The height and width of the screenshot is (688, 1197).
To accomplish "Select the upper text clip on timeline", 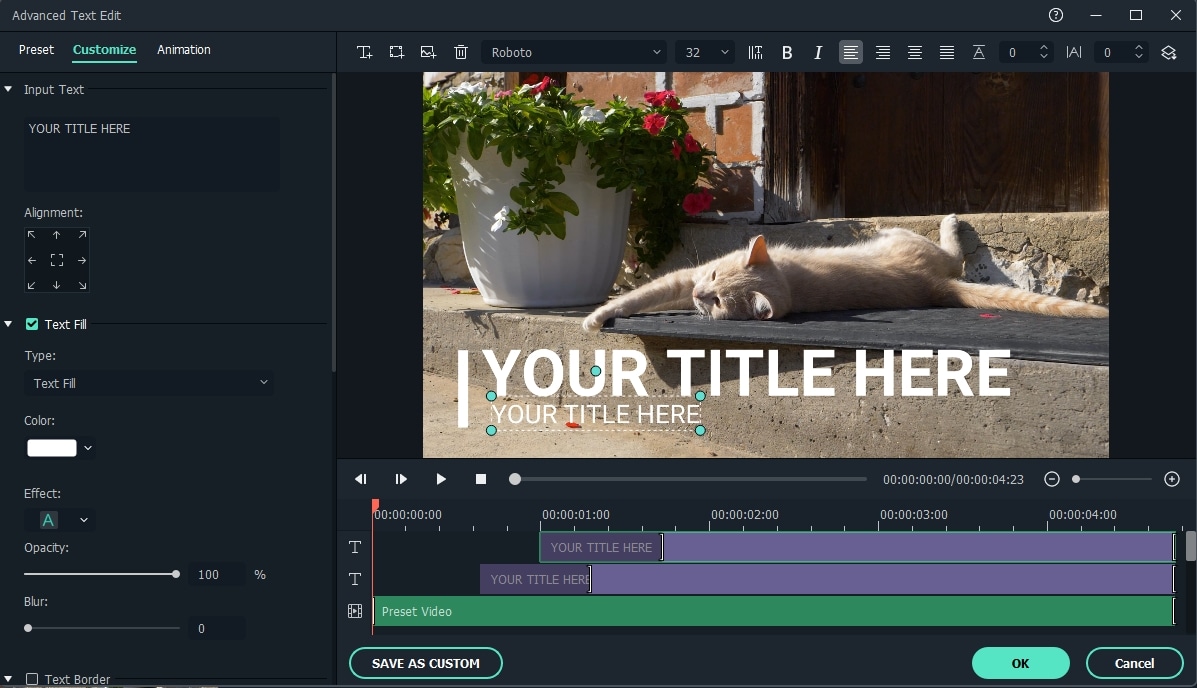I will pos(857,547).
